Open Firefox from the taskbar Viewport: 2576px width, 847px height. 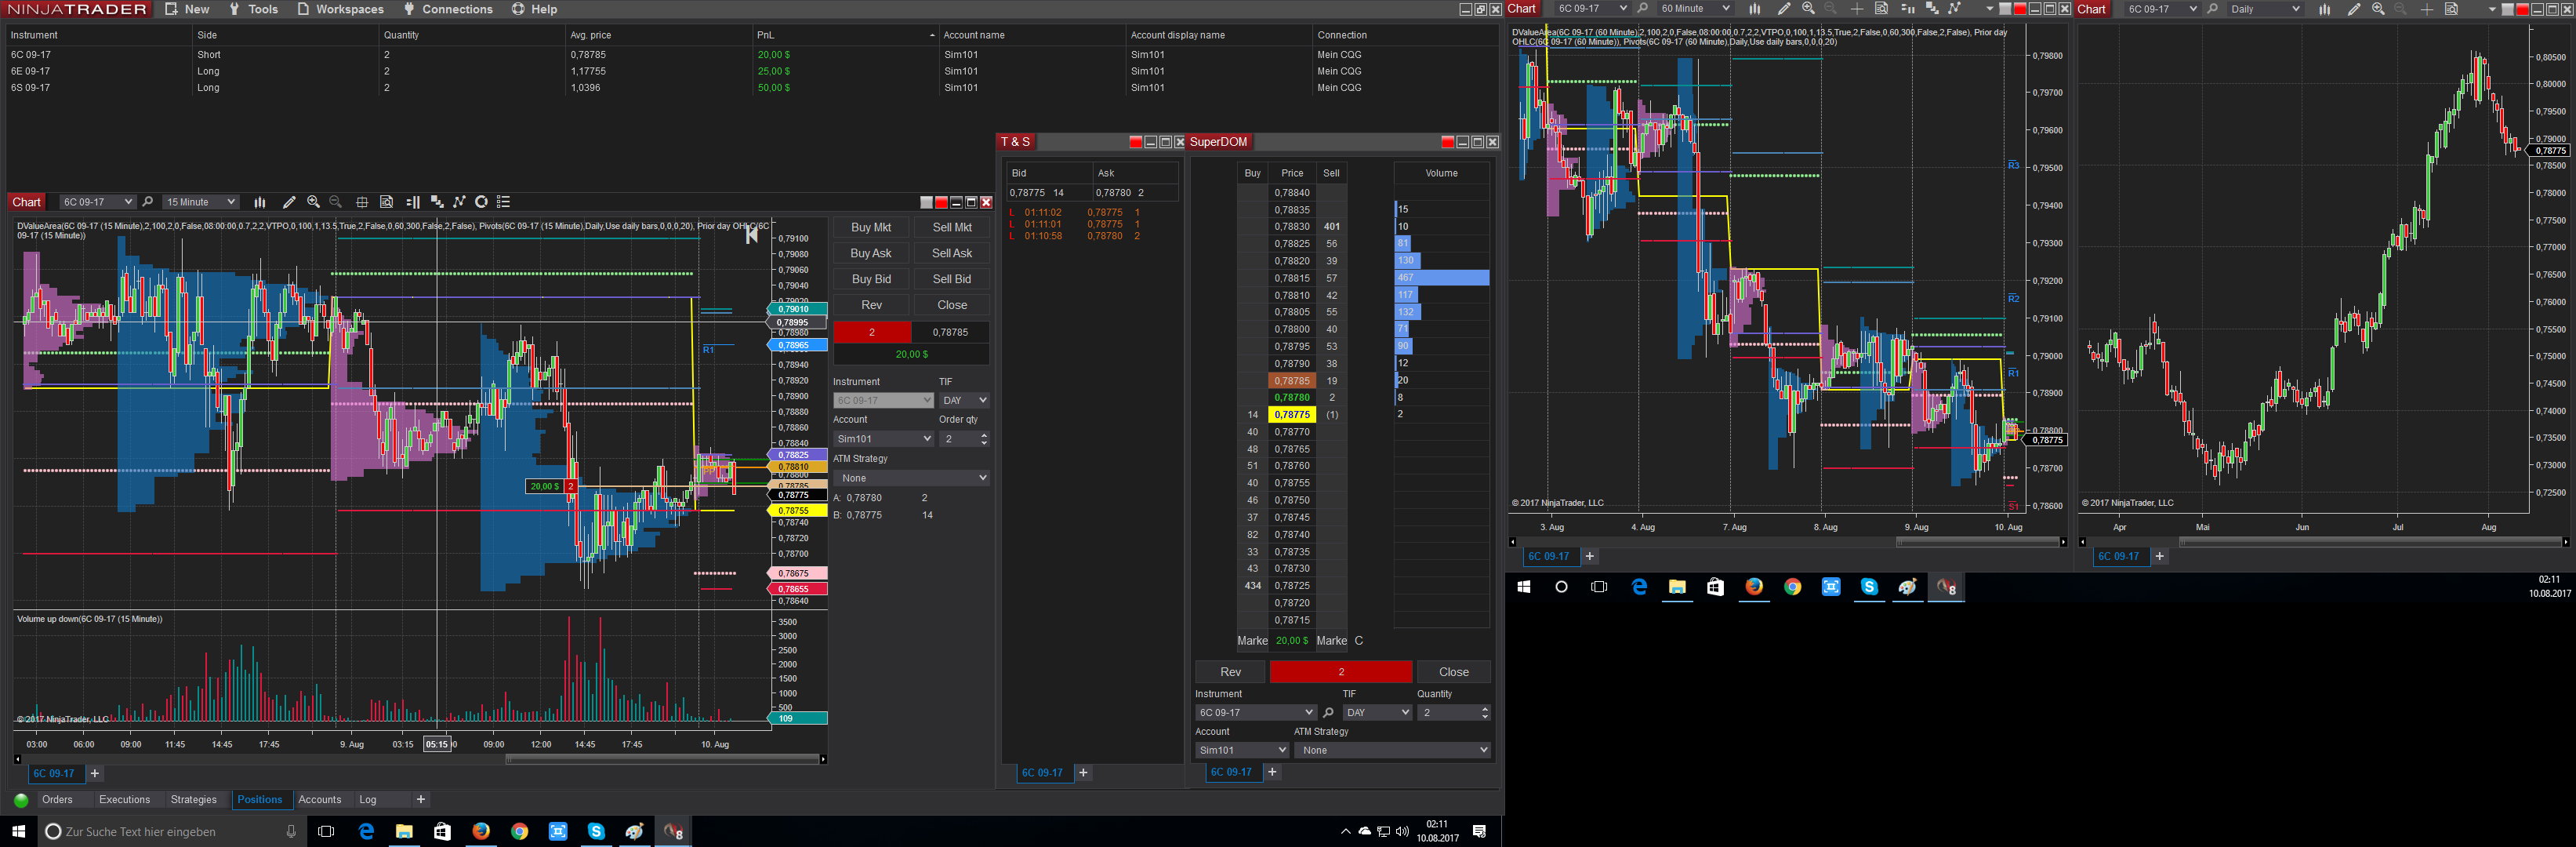coord(481,831)
